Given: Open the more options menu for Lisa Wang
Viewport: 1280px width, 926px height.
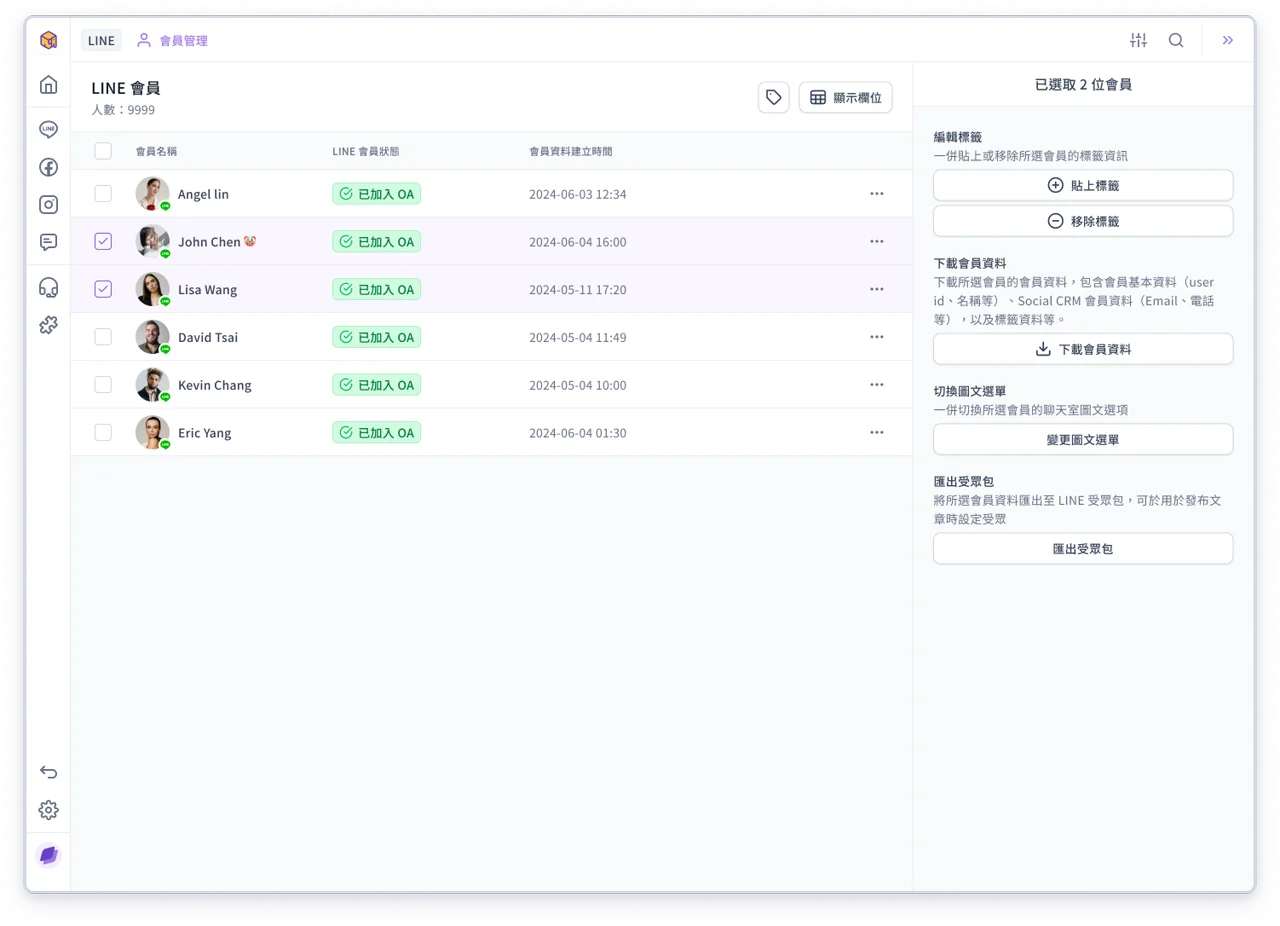Looking at the screenshot, I should click(877, 289).
